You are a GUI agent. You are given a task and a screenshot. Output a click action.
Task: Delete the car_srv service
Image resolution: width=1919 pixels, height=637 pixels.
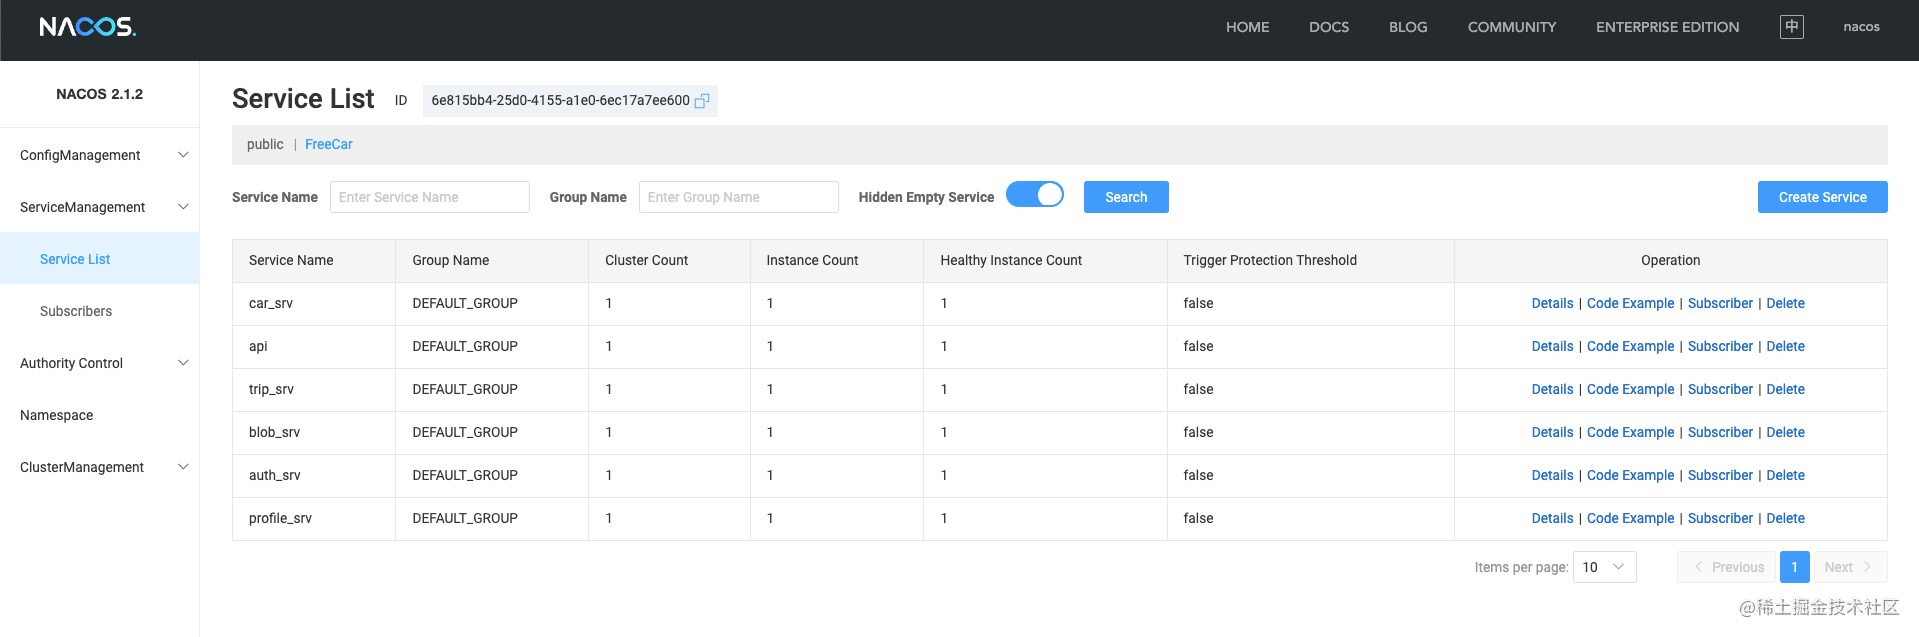(x=1785, y=303)
